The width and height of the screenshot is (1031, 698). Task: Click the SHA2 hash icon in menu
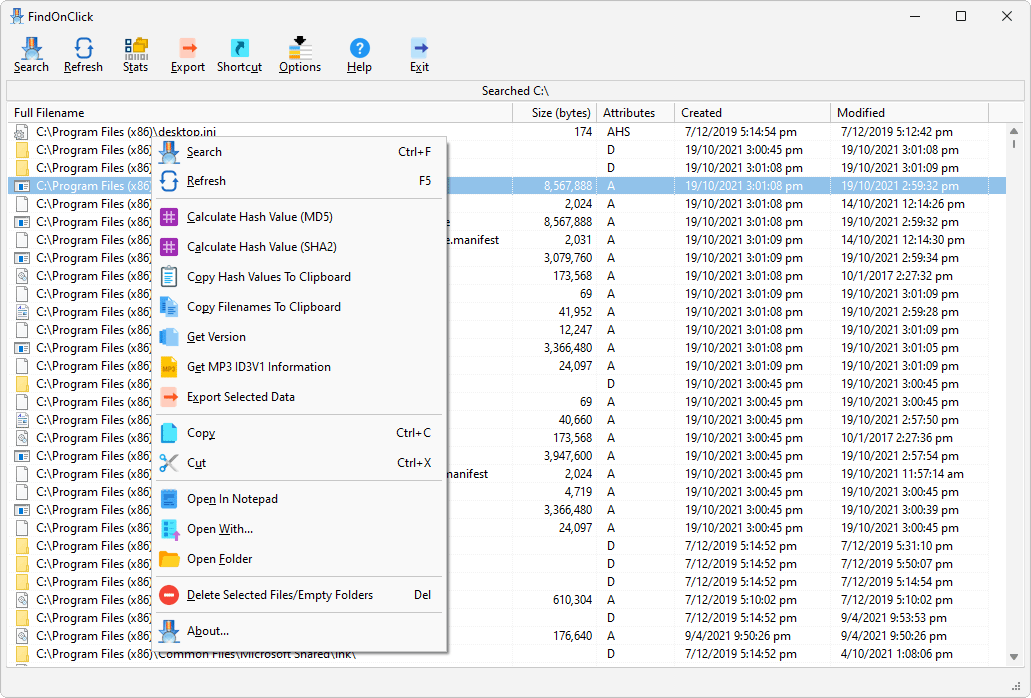click(x=169, y=247)
